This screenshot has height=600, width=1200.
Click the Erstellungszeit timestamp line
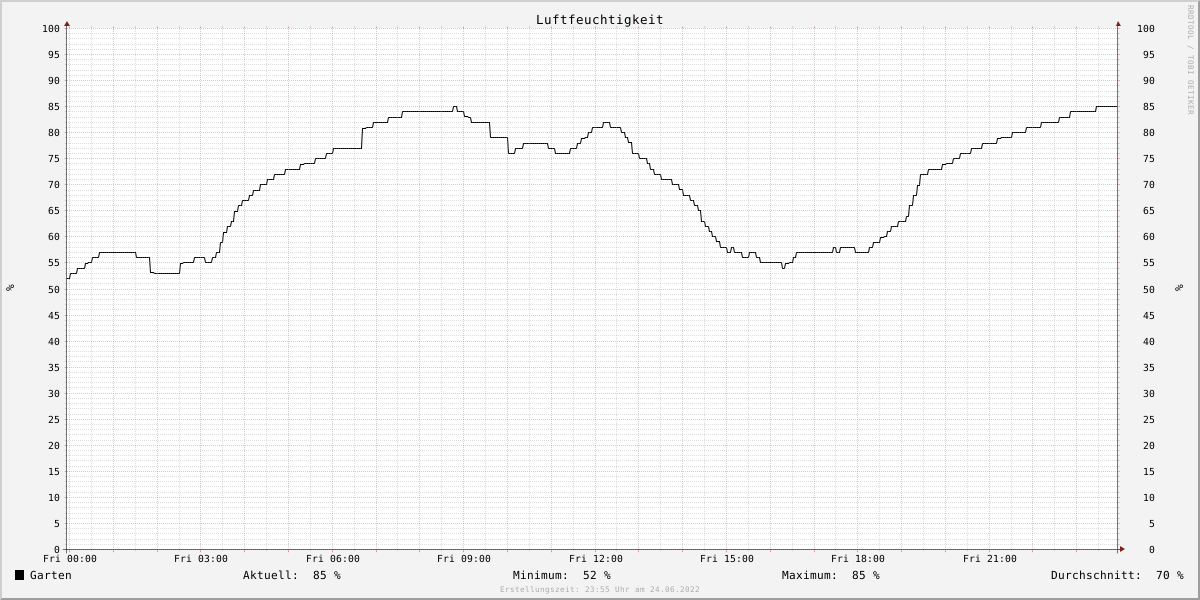600,590
